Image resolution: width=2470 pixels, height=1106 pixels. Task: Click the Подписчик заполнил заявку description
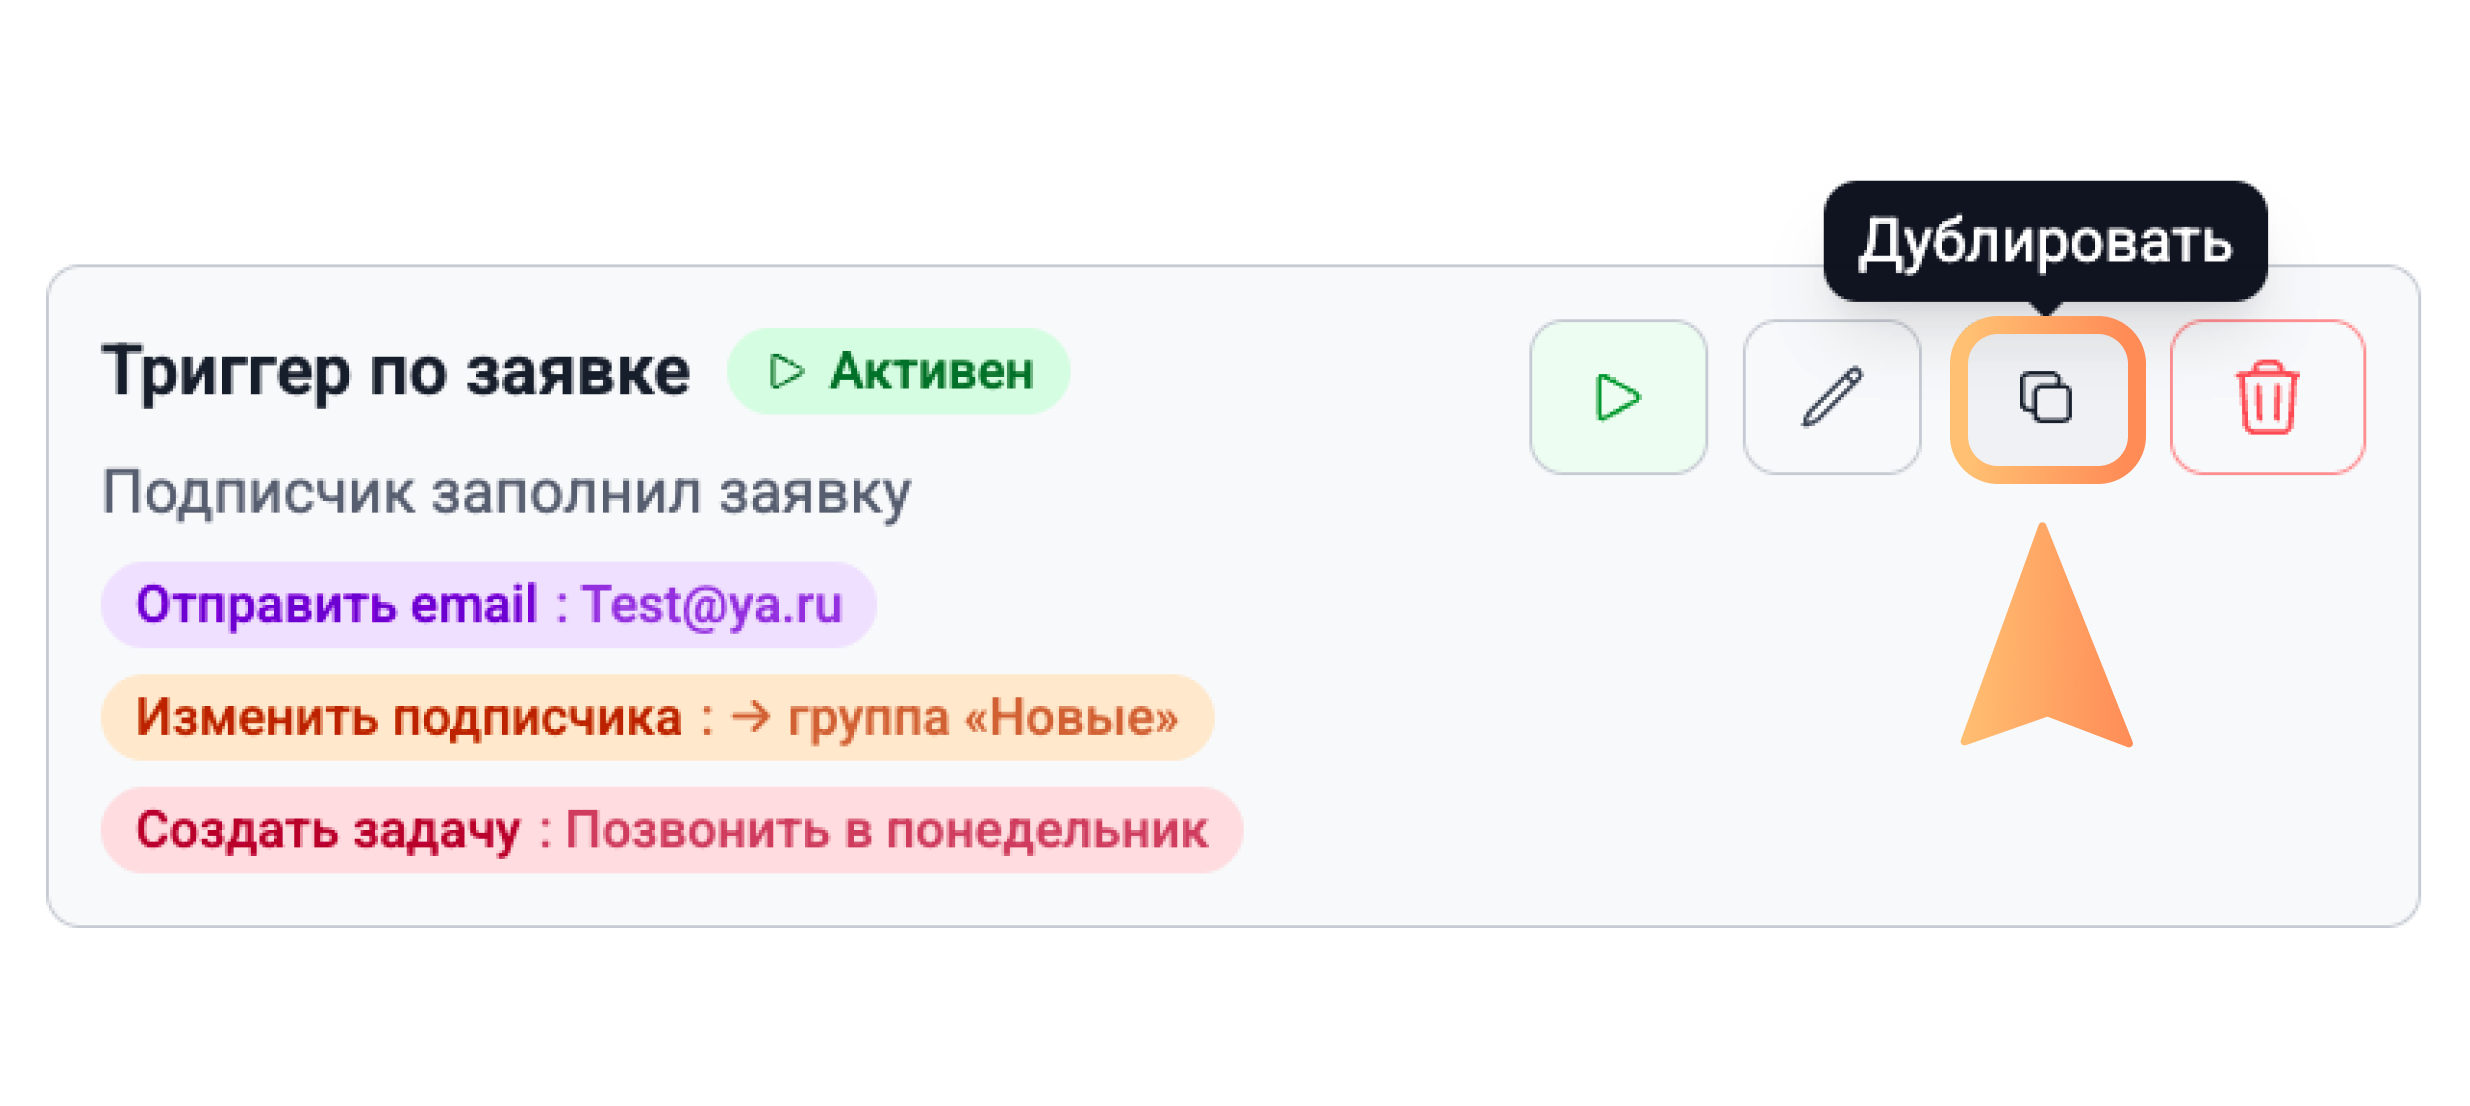coord(506,493)
